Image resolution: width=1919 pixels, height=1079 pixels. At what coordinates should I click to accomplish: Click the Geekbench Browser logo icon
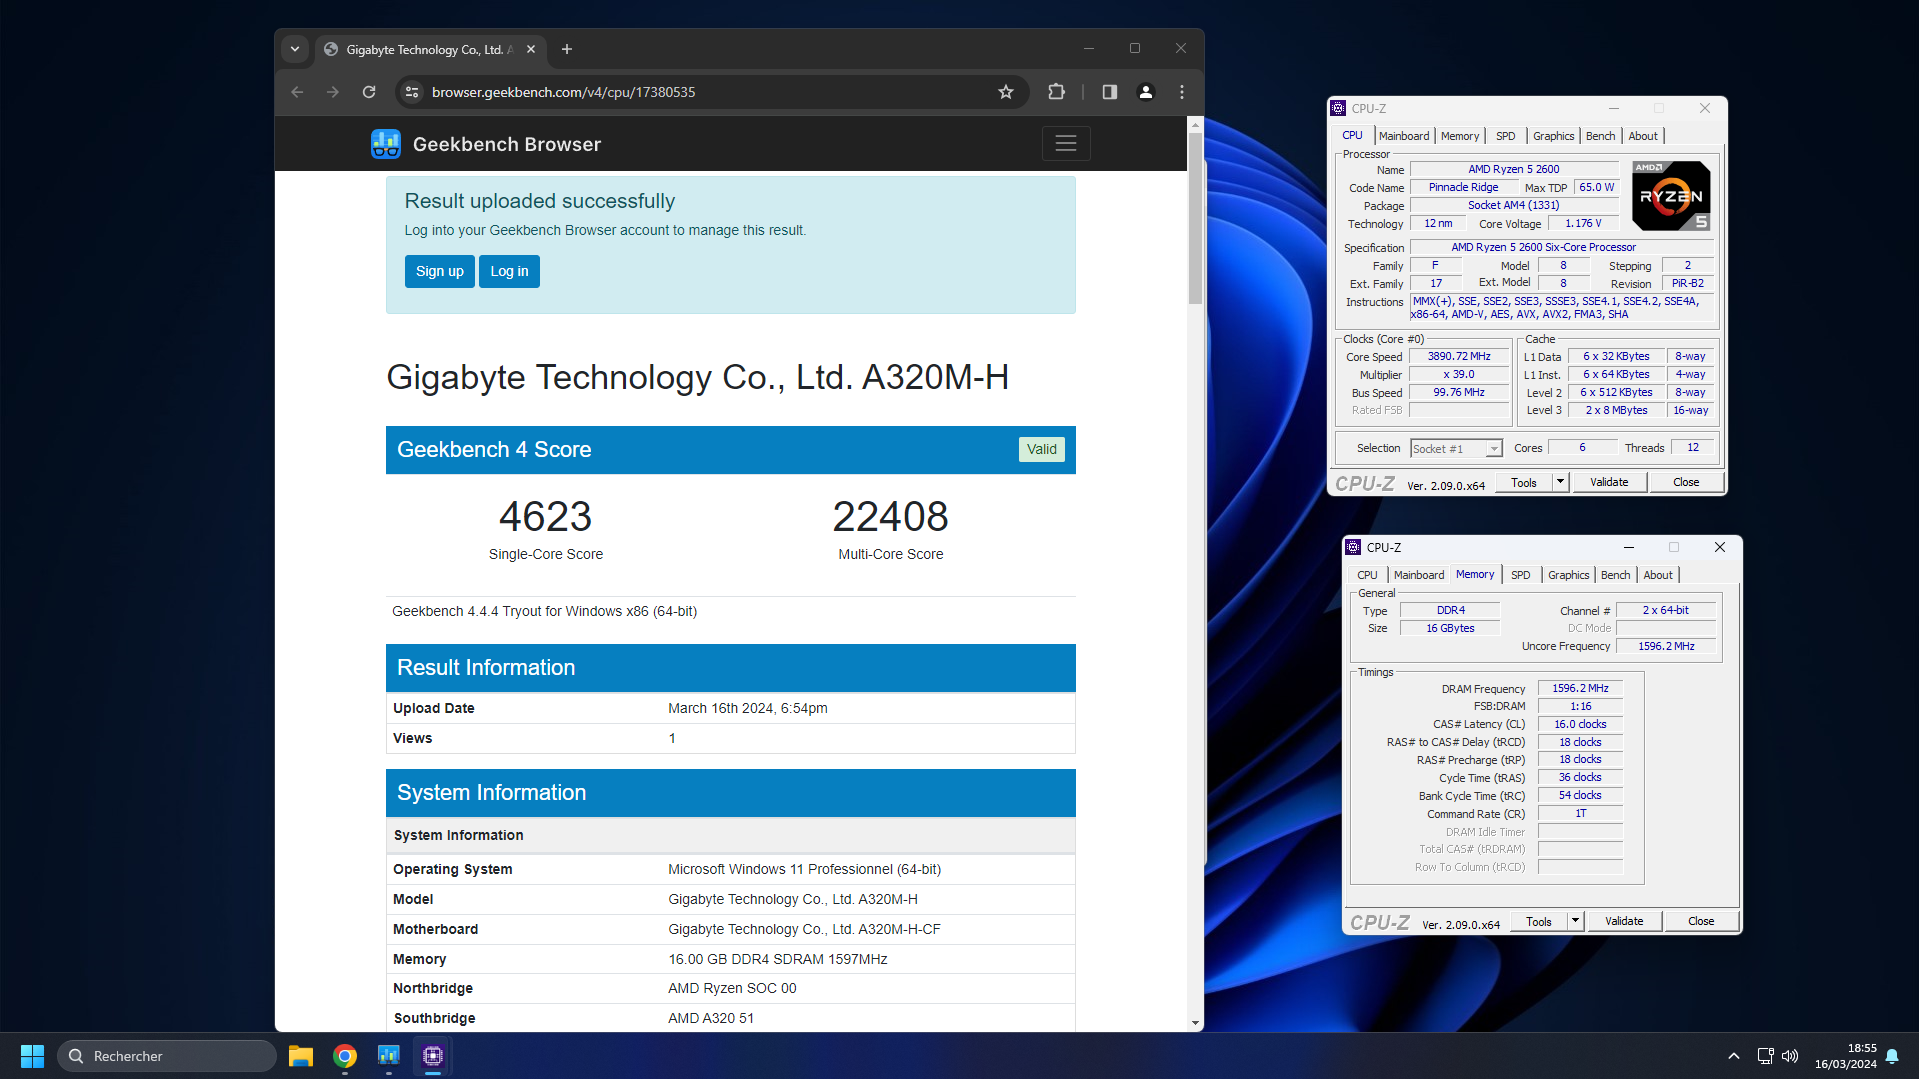tap(386, 144)
